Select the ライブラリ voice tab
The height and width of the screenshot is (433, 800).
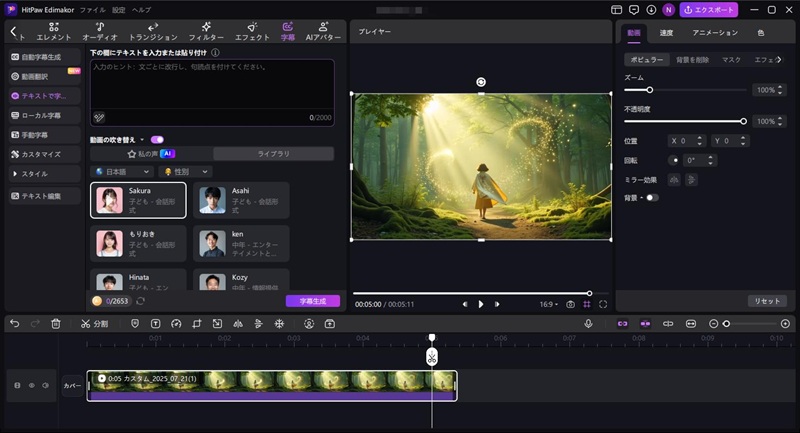coord(273,154)
